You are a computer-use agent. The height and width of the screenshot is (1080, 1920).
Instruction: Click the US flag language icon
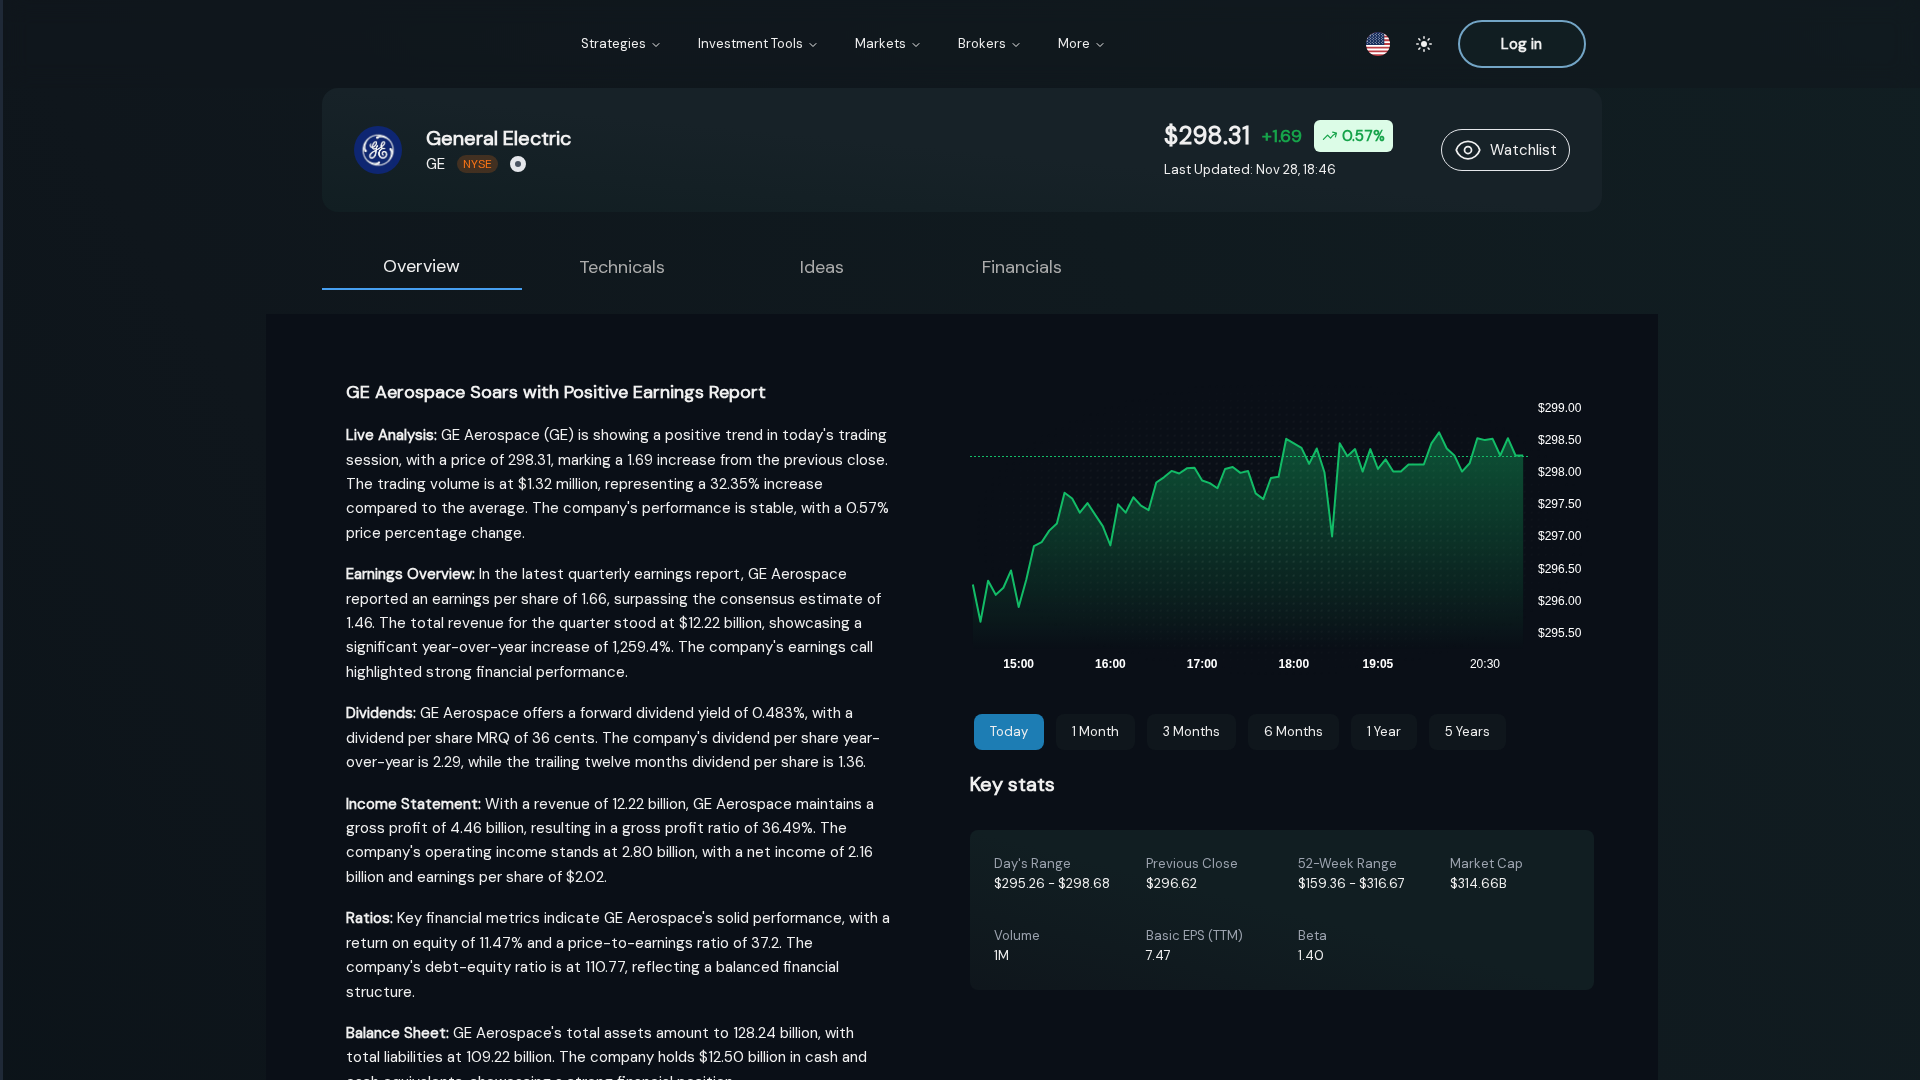[x=1377, y=44]
